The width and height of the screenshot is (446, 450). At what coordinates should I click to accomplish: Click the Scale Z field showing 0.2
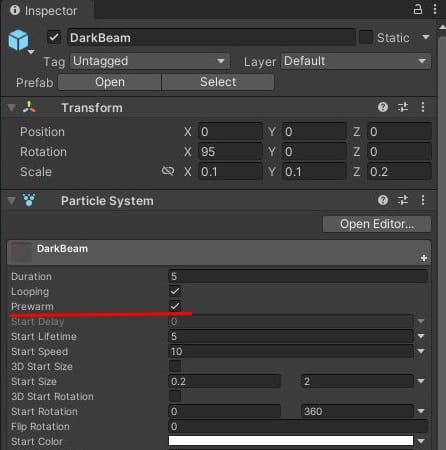coord(399,172)
